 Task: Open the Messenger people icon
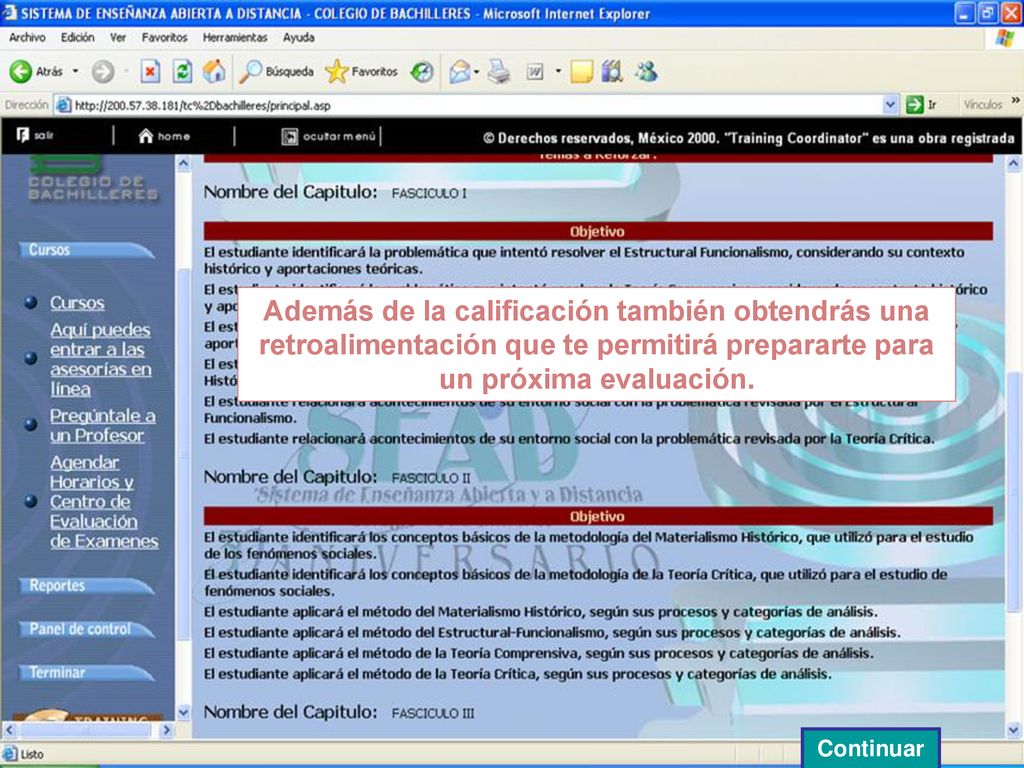point(647,71)
